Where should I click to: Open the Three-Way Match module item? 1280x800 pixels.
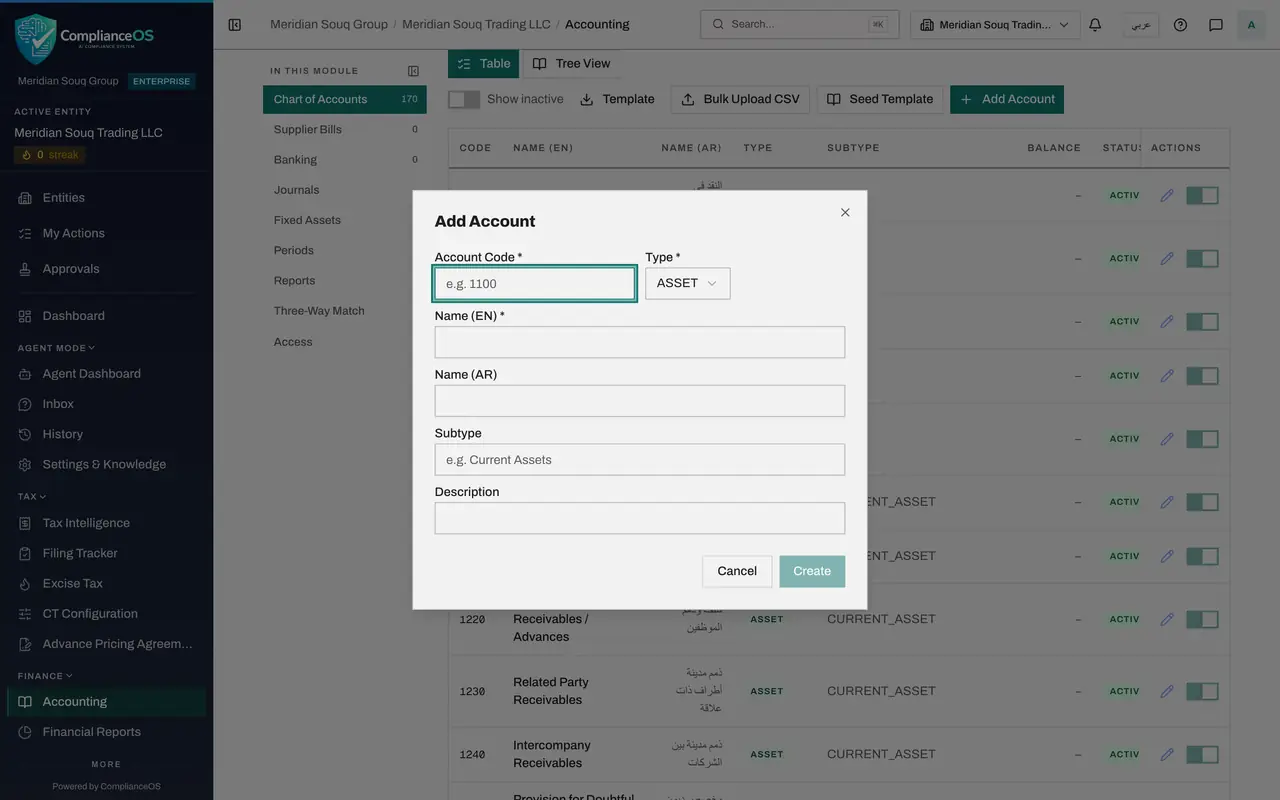345,311
